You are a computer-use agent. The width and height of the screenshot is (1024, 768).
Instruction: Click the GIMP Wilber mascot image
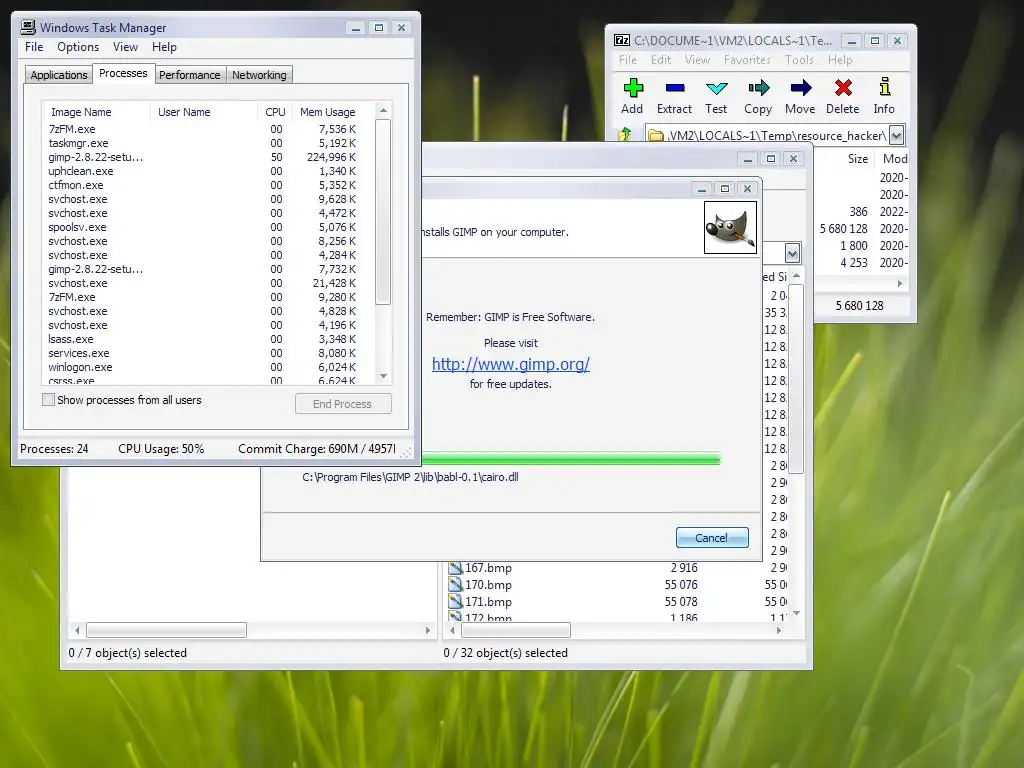730,227
